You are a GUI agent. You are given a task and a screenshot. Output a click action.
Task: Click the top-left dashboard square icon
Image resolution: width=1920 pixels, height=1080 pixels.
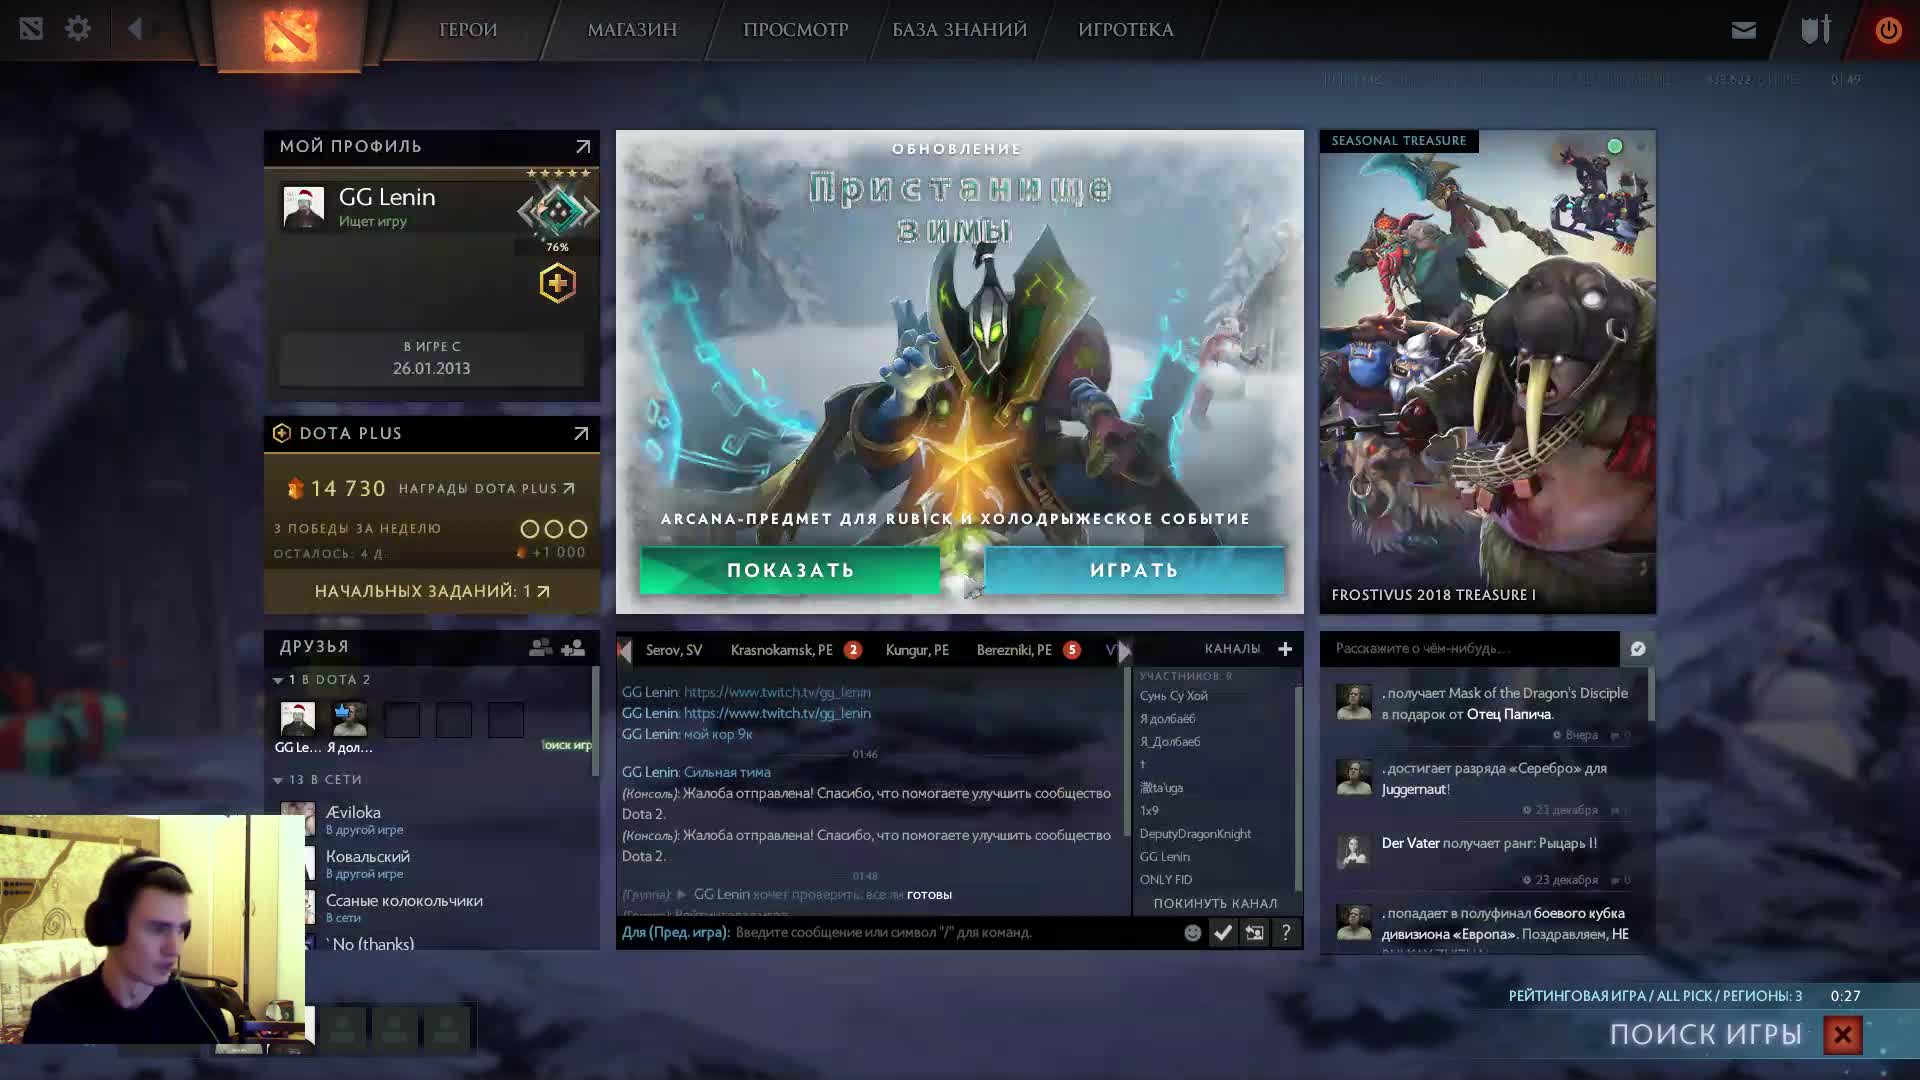point(31,29)
